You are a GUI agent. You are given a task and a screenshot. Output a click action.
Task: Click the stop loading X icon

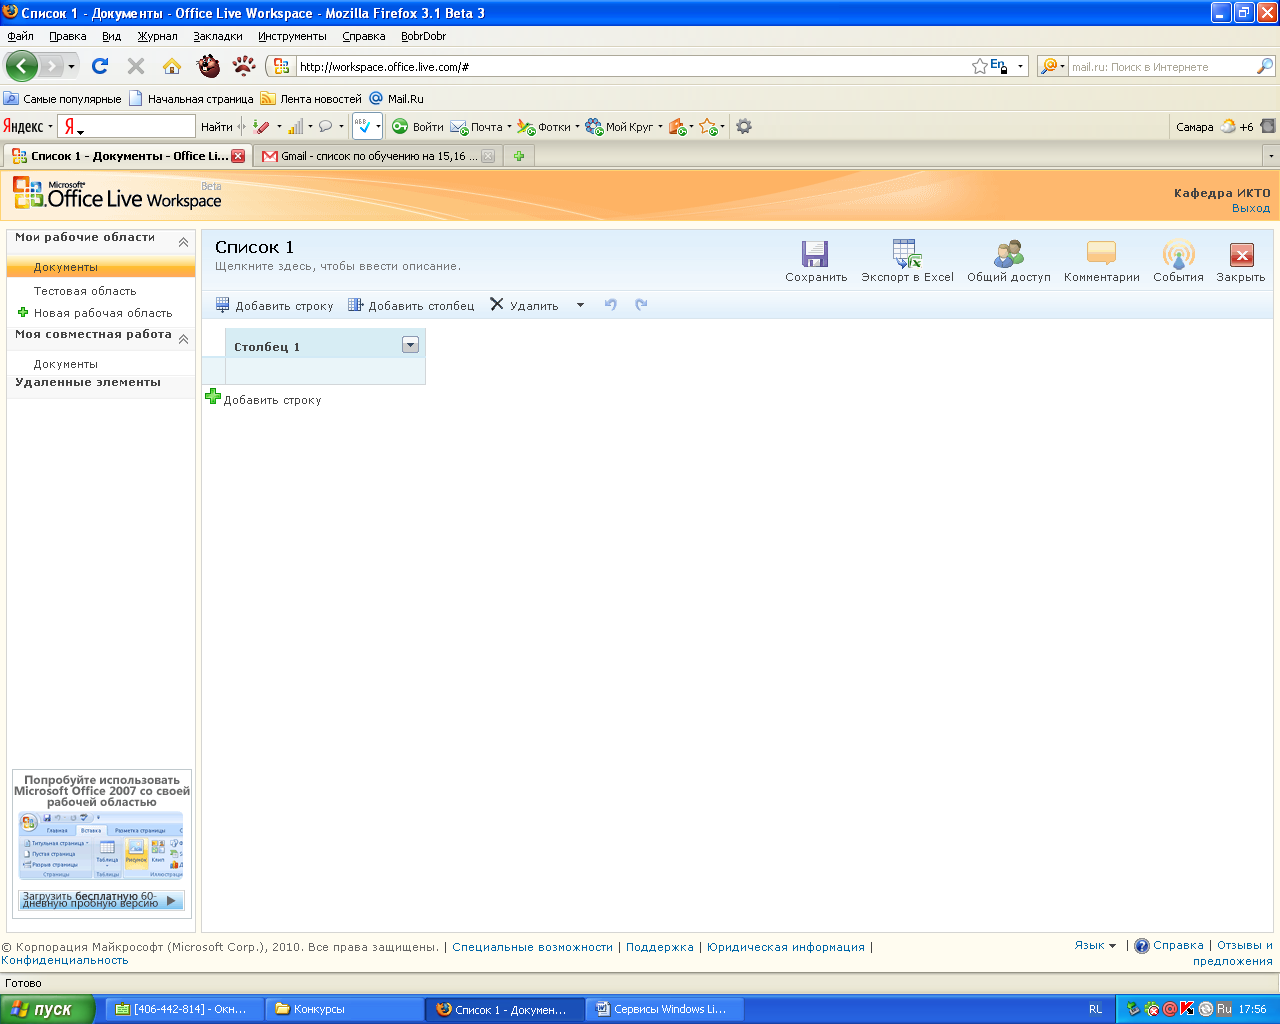click(136, 66)
